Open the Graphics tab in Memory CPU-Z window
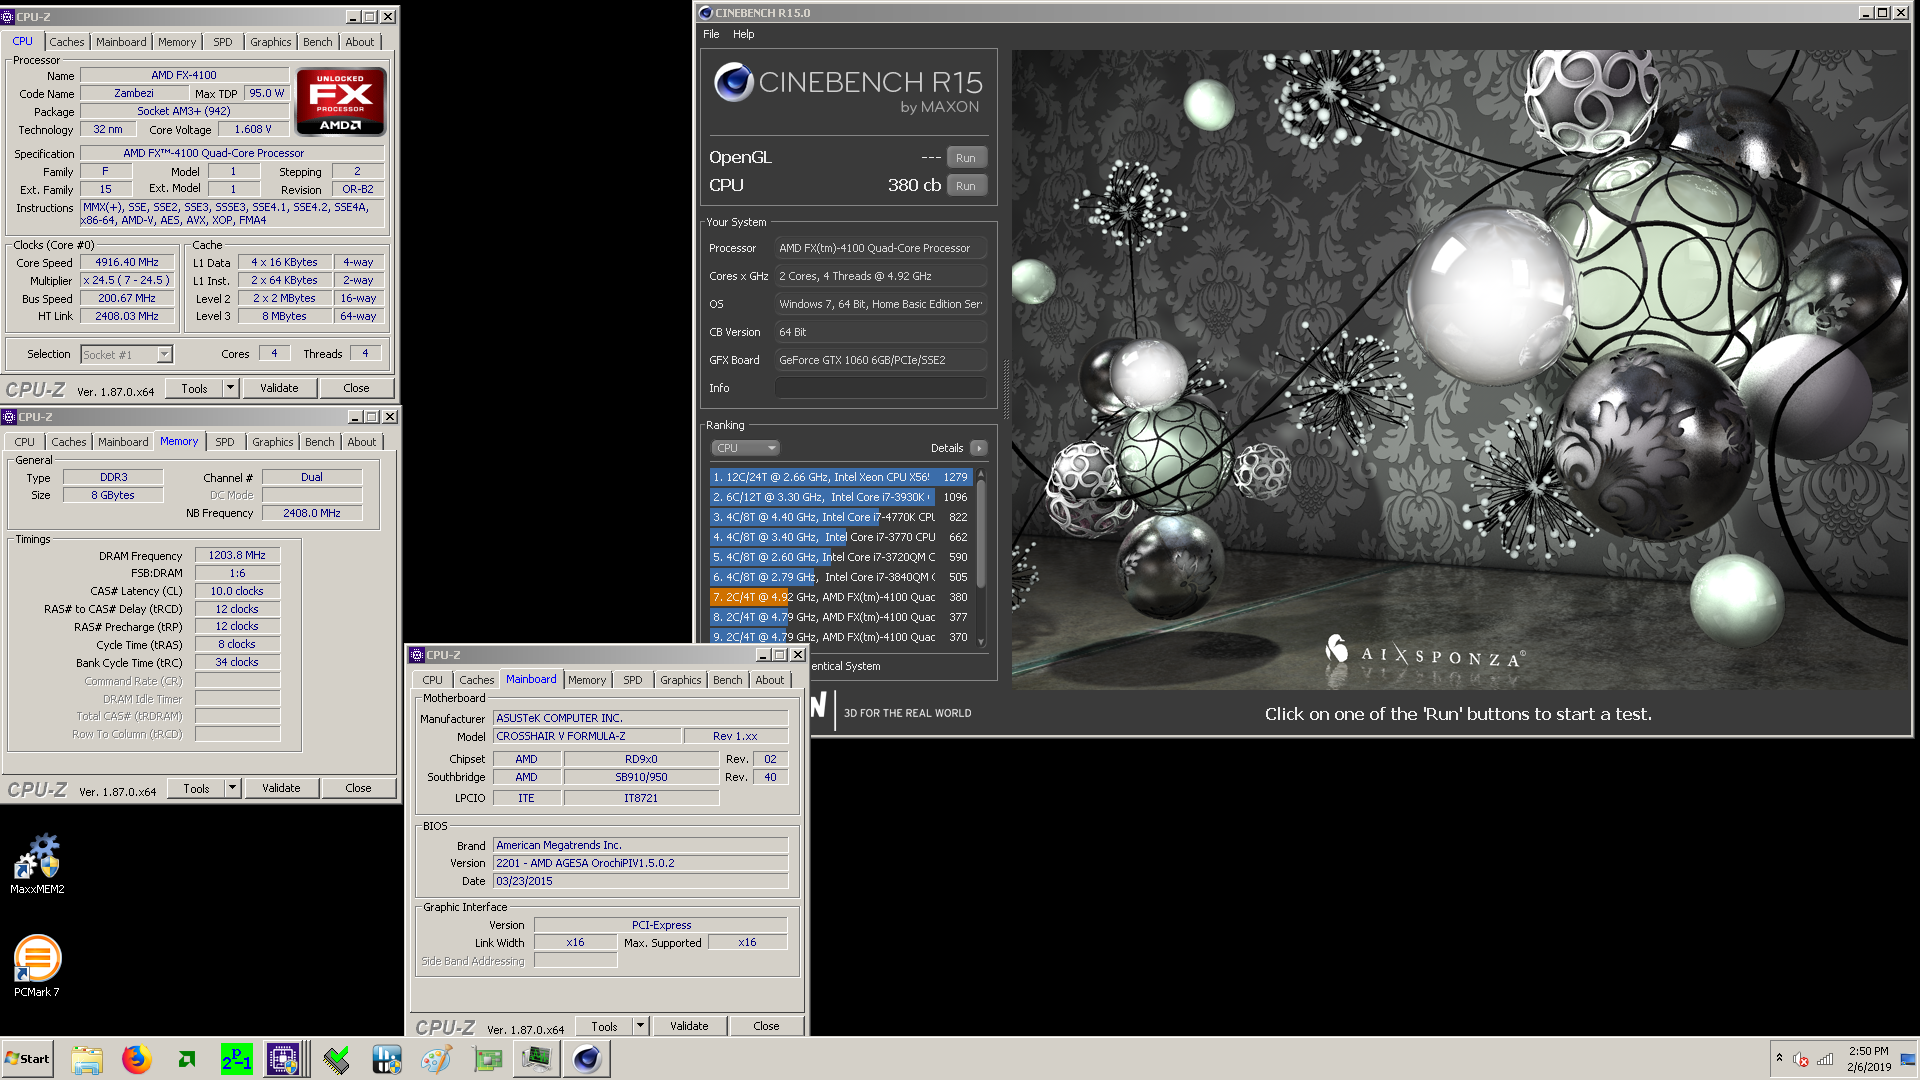The image size is (1920, 1080). click(273, 442)
